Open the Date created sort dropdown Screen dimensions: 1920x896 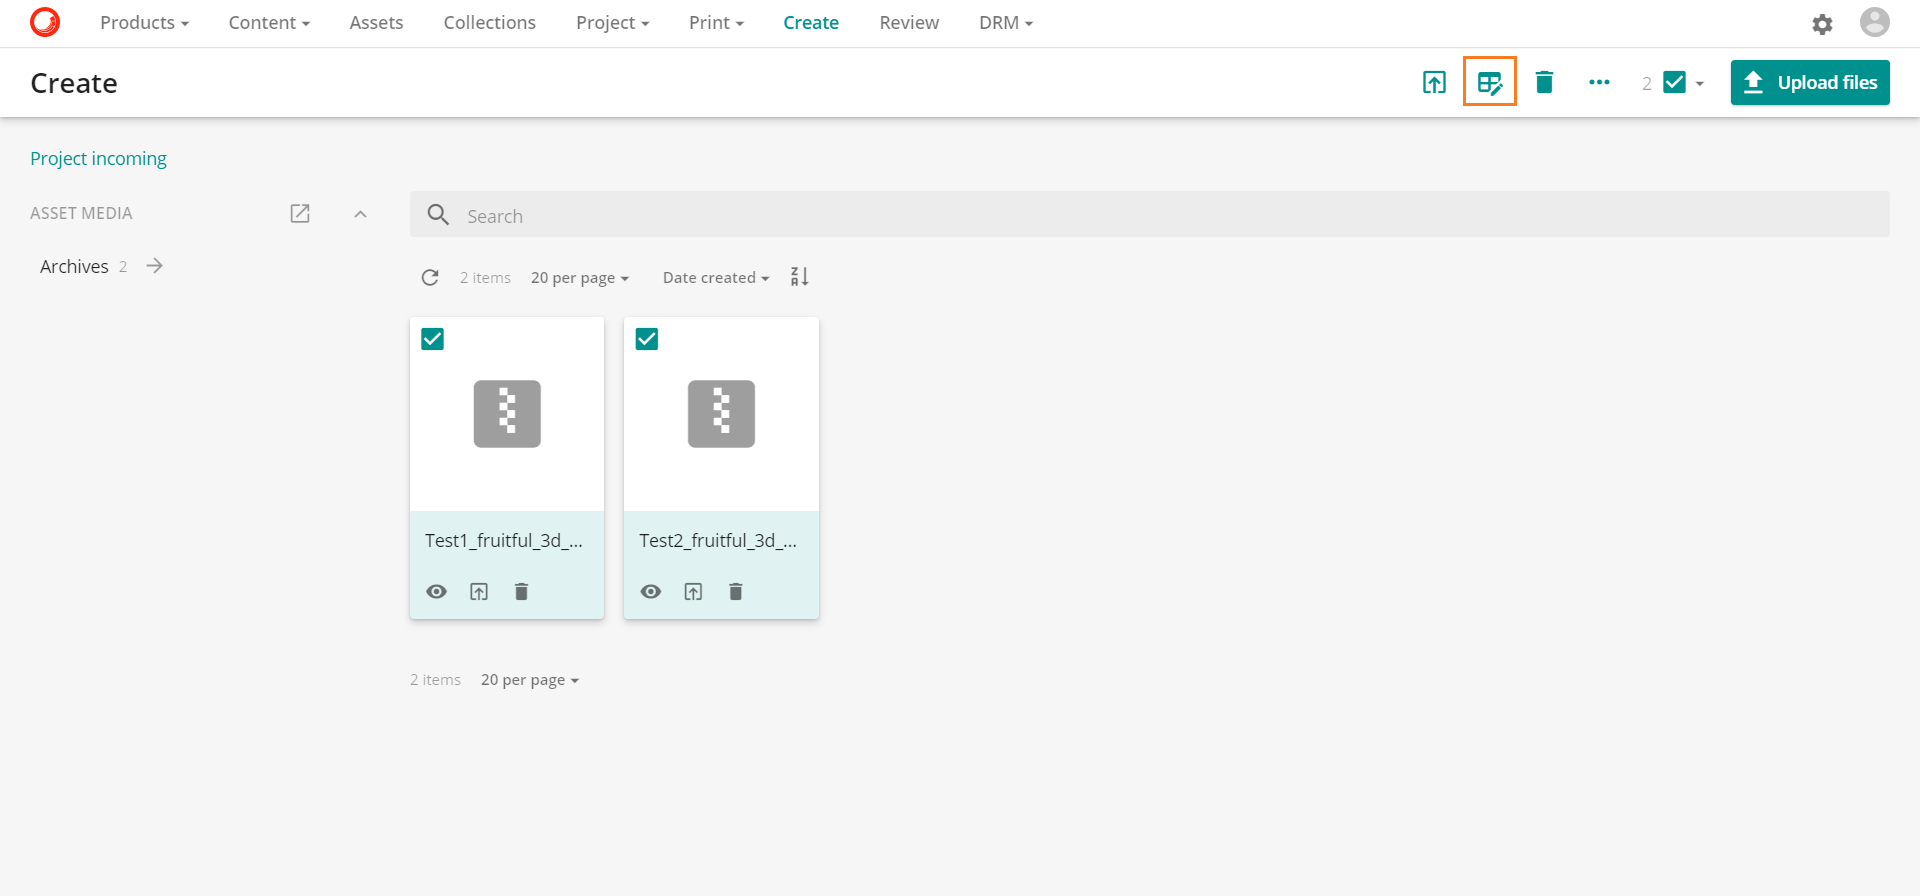click(x=715, y=278)
